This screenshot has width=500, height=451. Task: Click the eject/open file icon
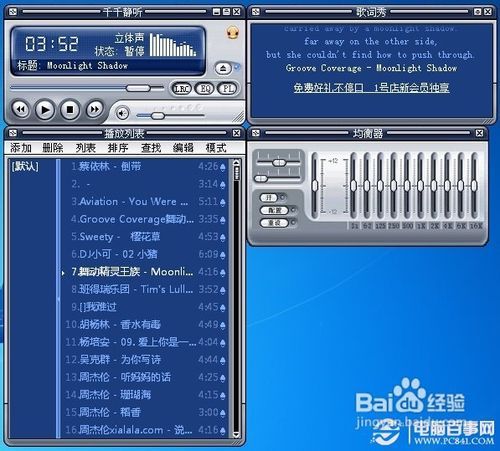coord(223,69)
